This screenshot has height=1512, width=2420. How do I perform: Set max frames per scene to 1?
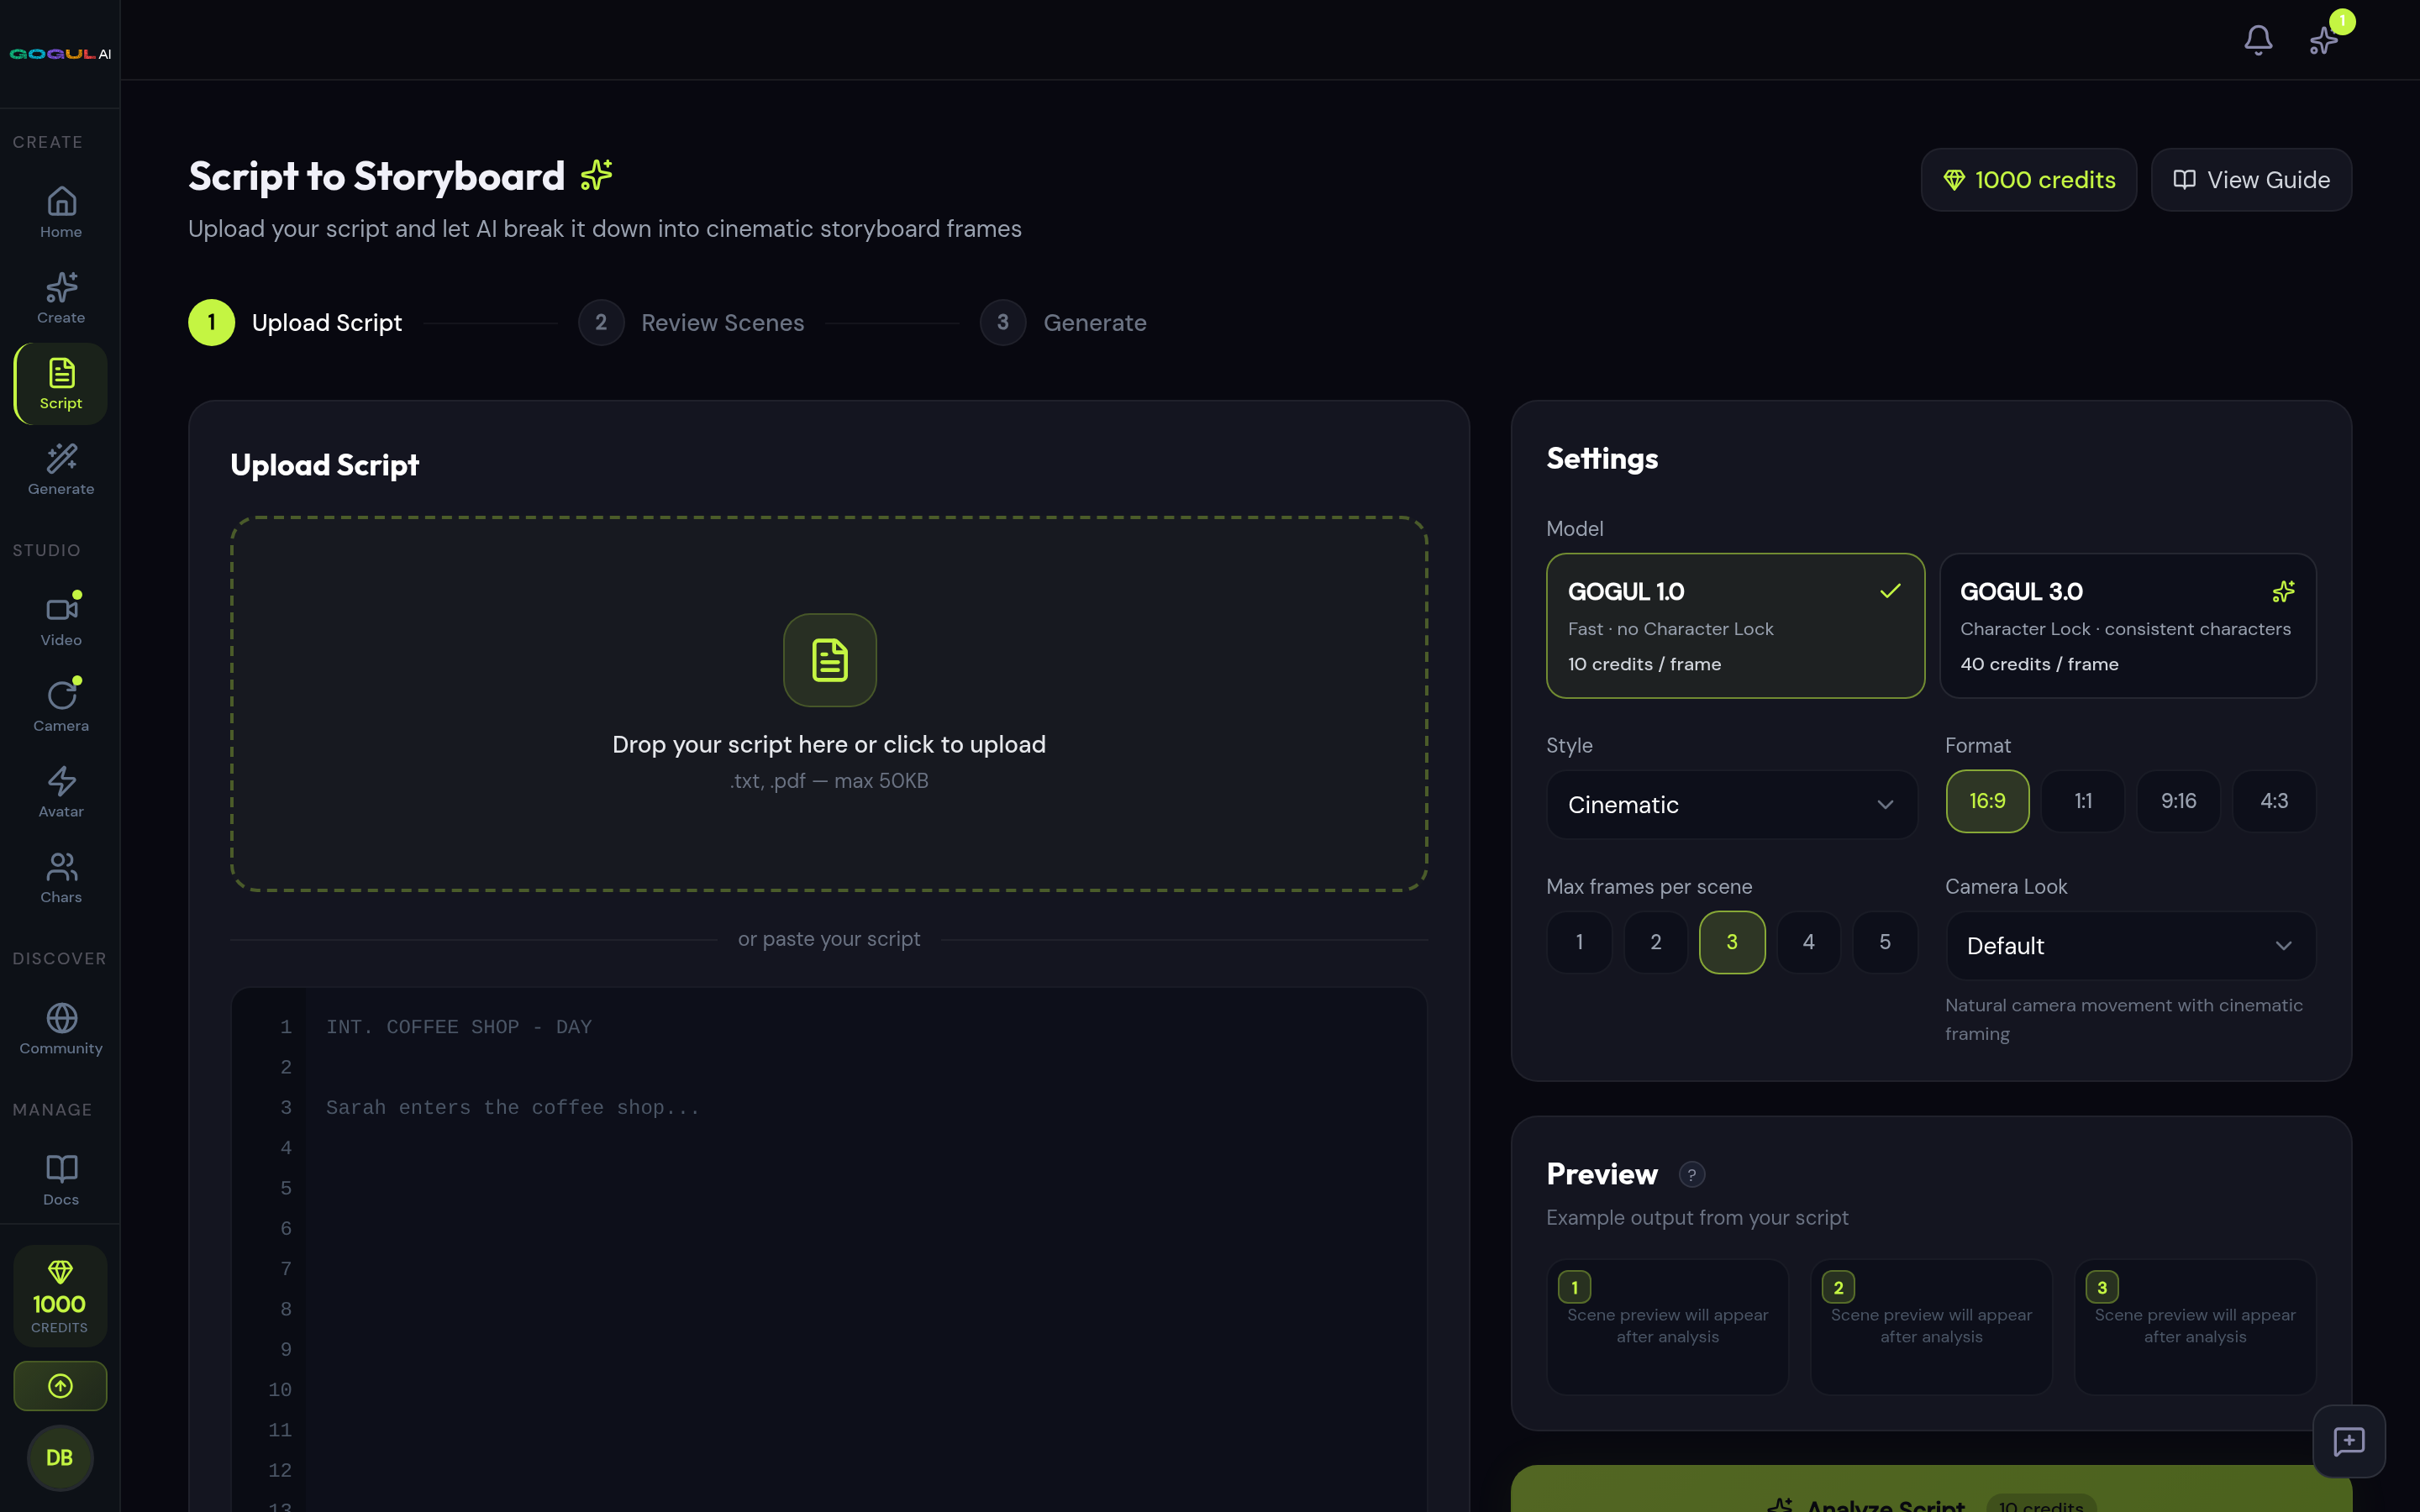[1579, 942]
